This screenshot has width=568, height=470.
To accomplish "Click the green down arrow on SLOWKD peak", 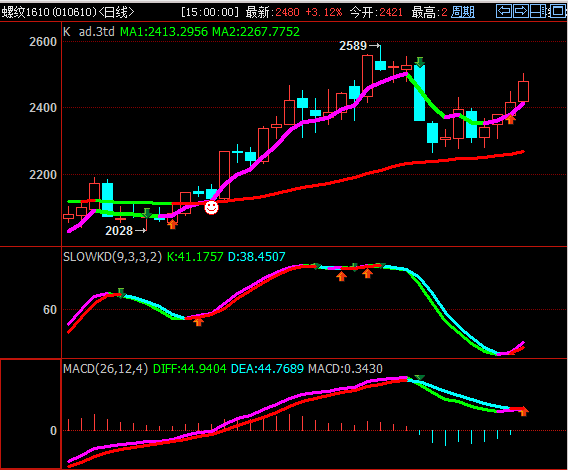I will coord(121,292).
